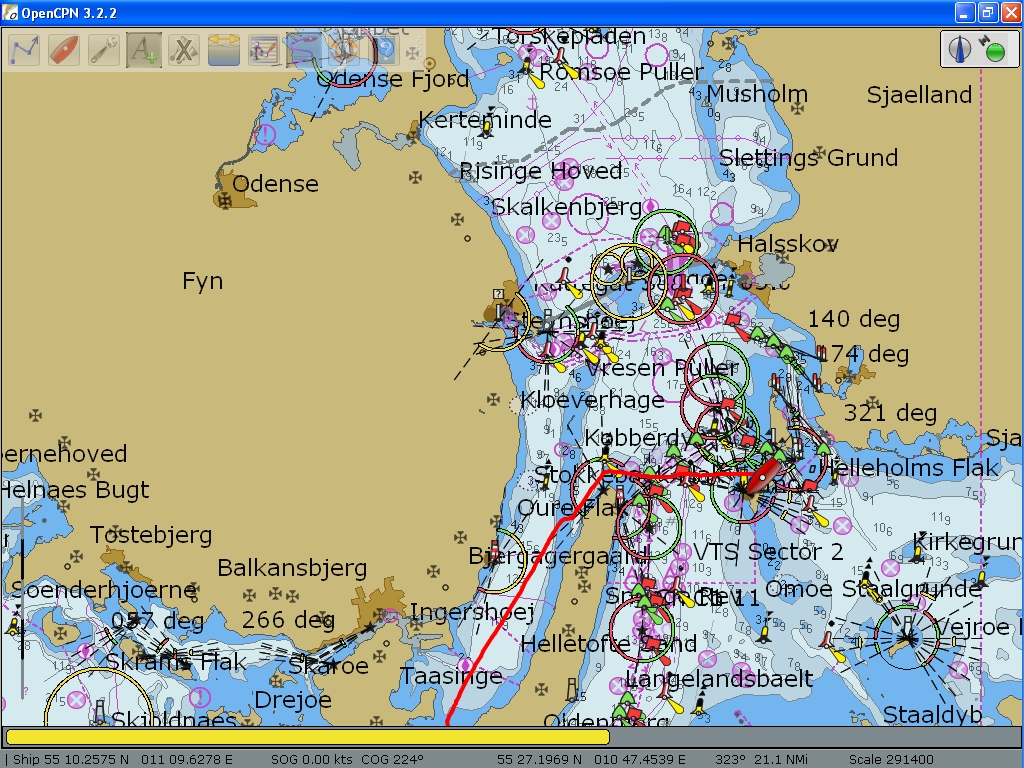Click the 174 deg label
The height and width of the screenshot is (768, 1024).
point(862,355)
